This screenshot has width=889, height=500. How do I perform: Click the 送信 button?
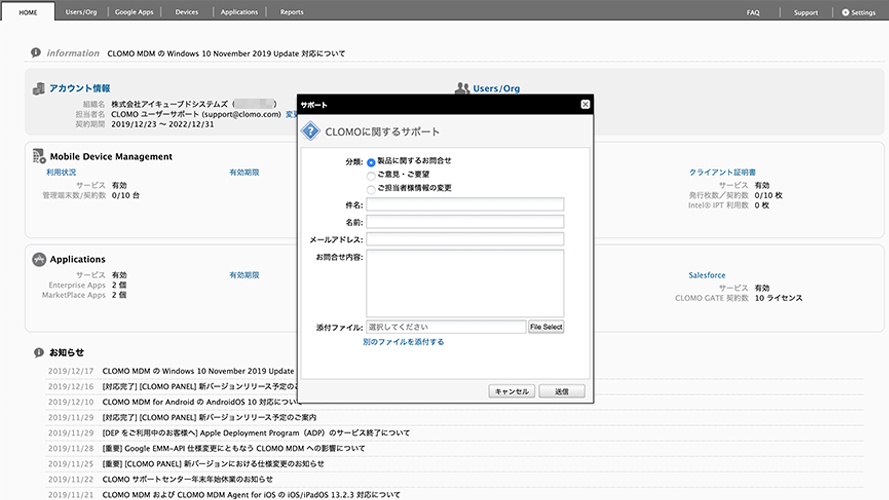[x=562, y=391]
